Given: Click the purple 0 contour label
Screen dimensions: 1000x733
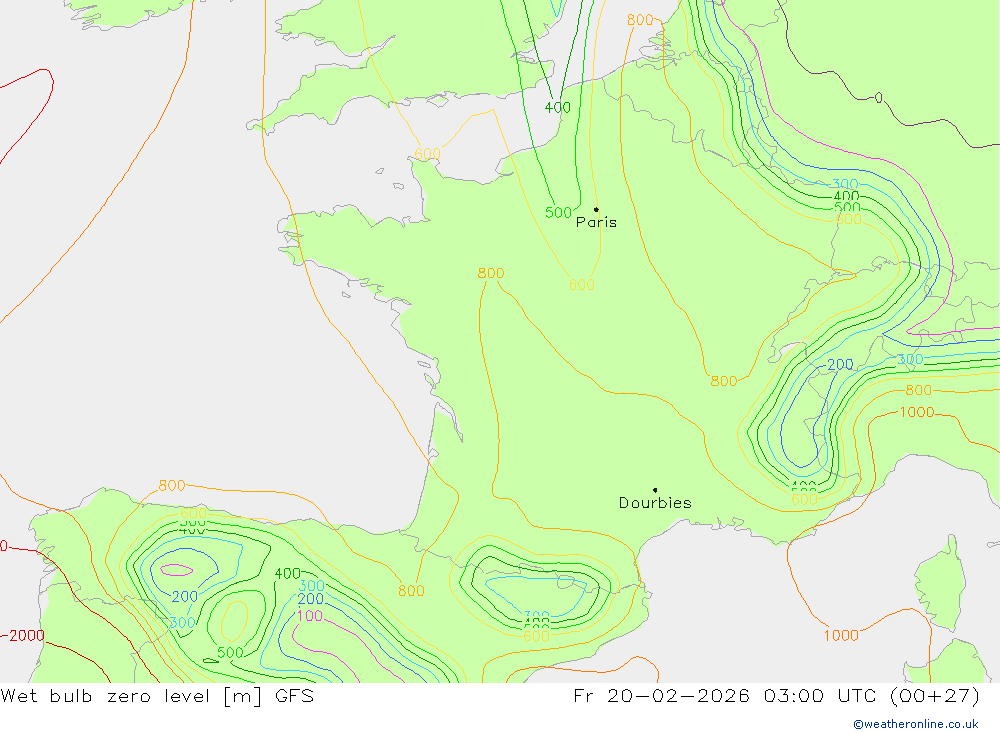Looking at the screenshot, I should coord(879,98).
